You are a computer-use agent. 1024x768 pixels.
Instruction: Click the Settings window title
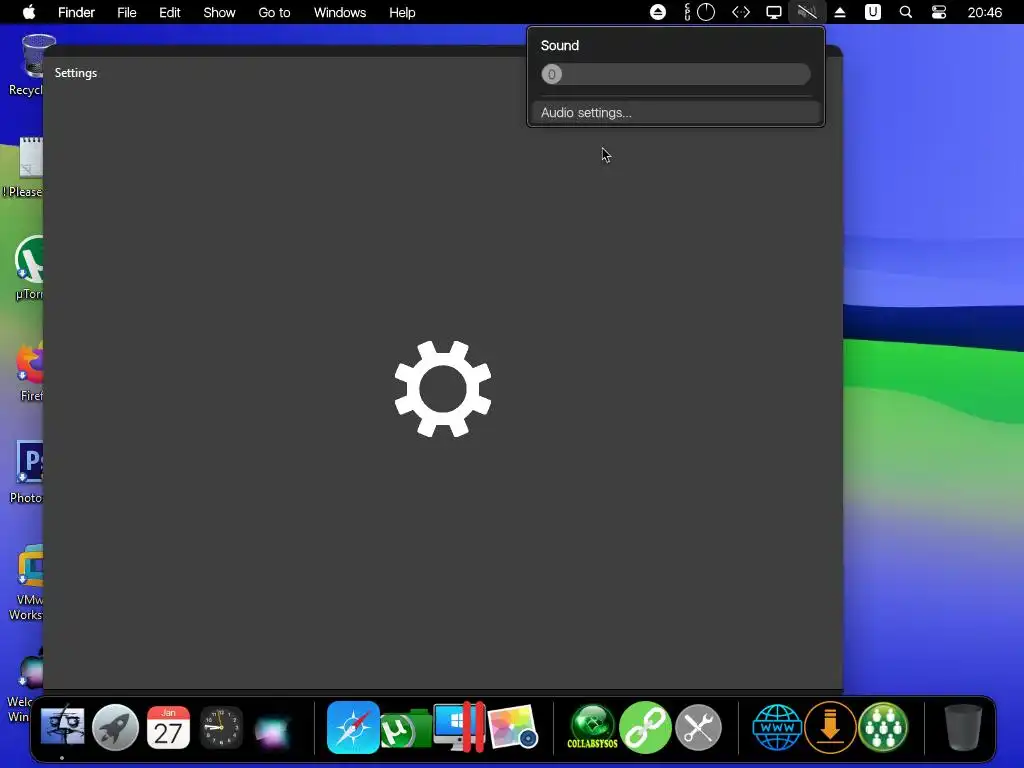(76, 73)
